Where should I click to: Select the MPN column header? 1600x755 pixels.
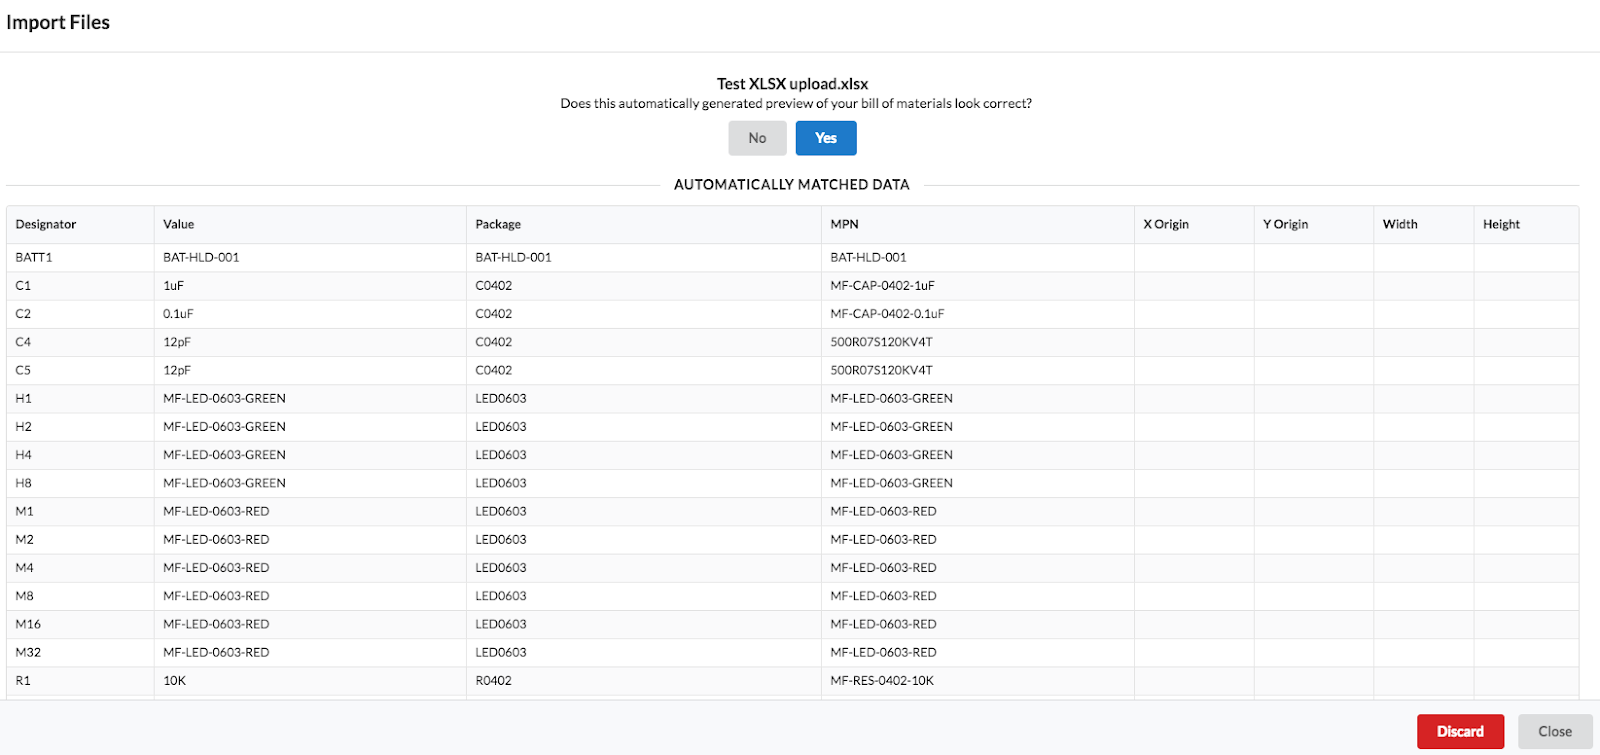(844, 224)
